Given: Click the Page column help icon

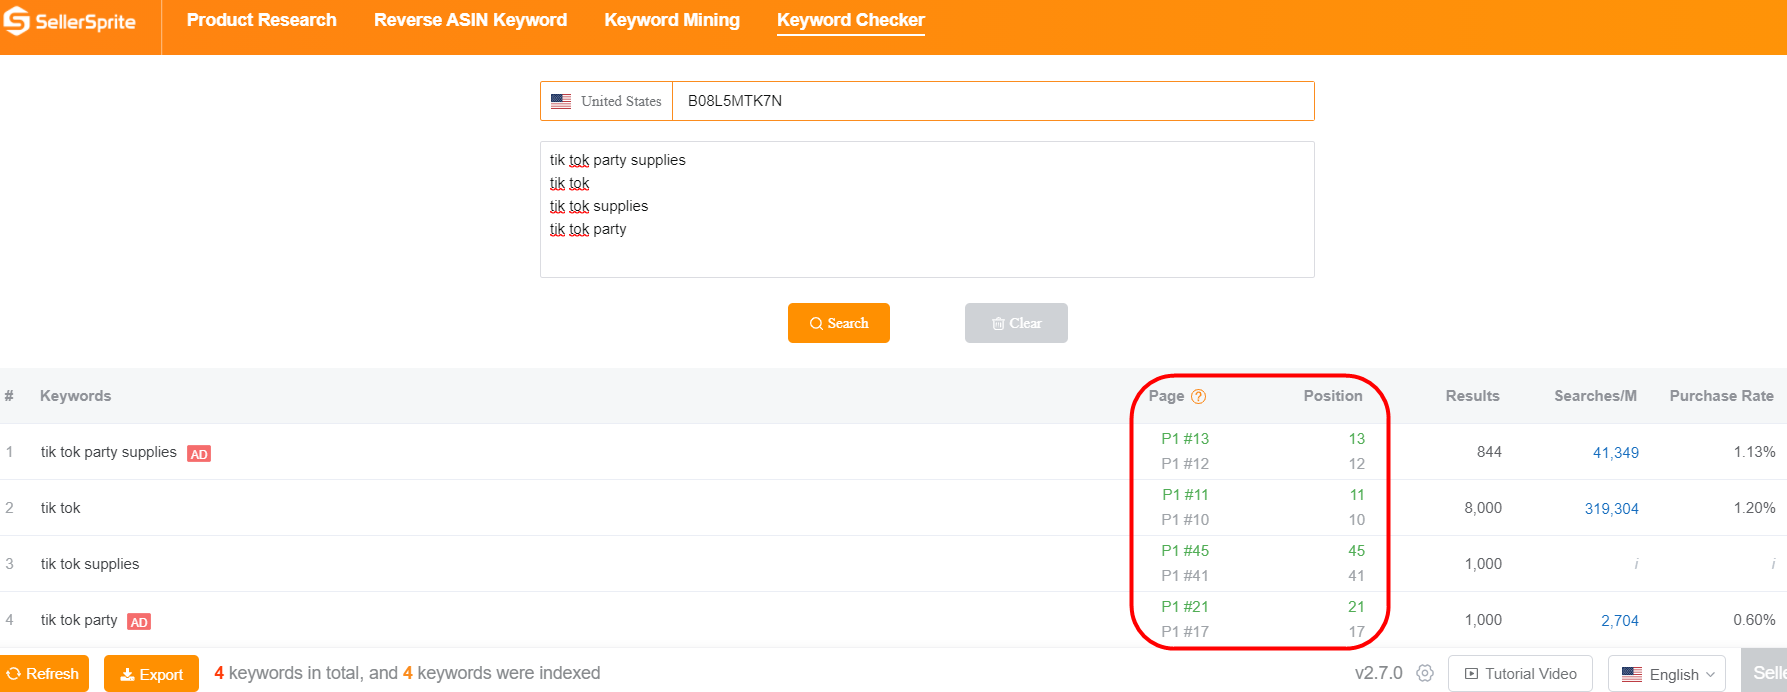Looking at the screenshot, I should click(x=1198, y=396).
